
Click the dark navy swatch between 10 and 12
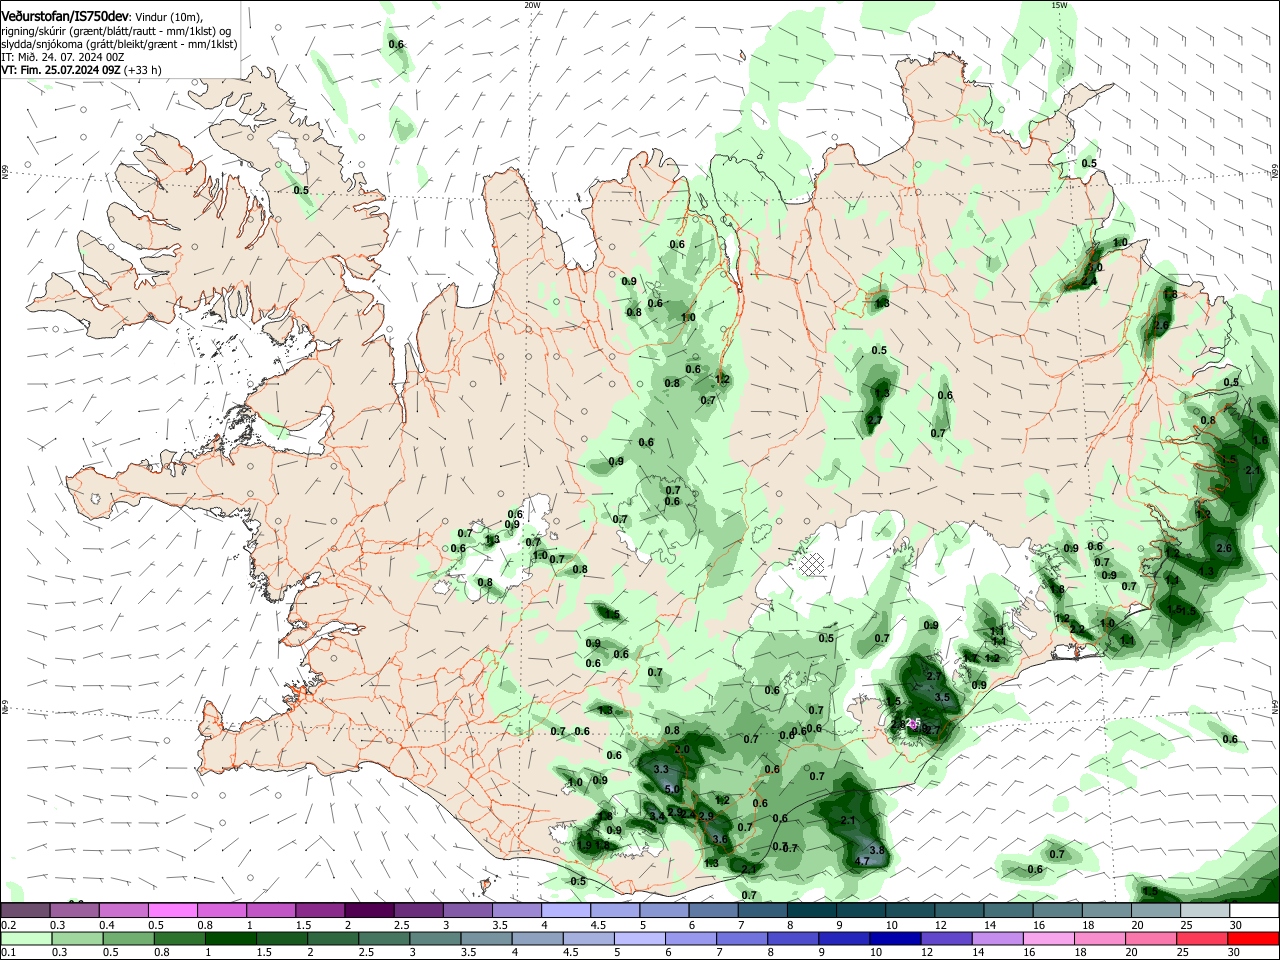coord(893,939)
